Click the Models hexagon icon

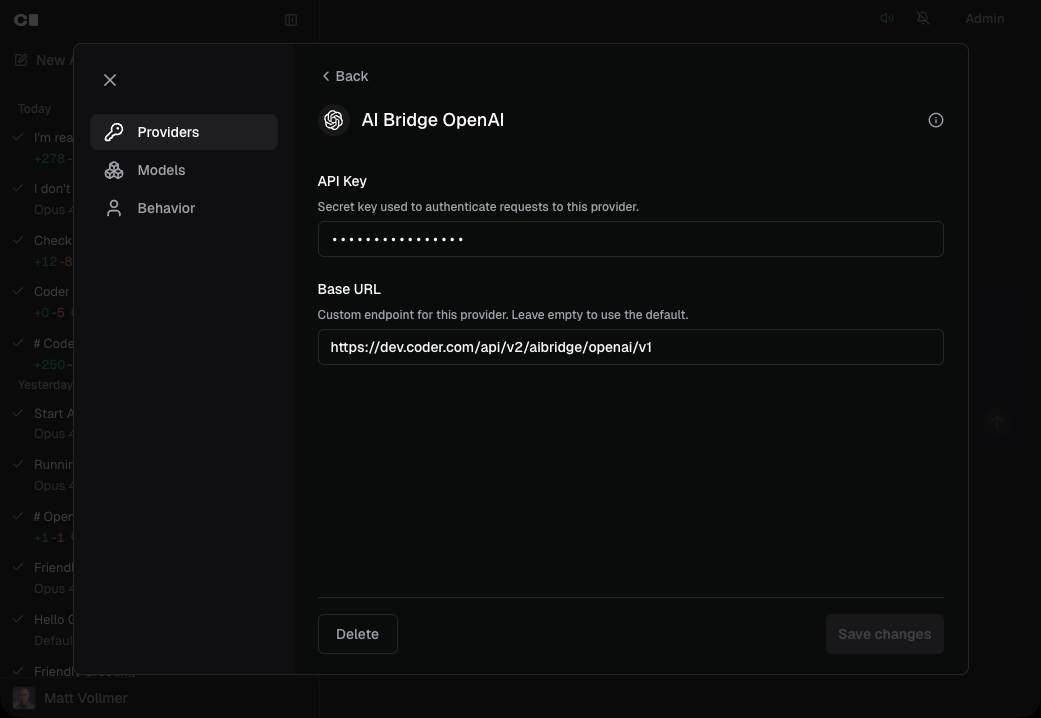pos(114,170)
